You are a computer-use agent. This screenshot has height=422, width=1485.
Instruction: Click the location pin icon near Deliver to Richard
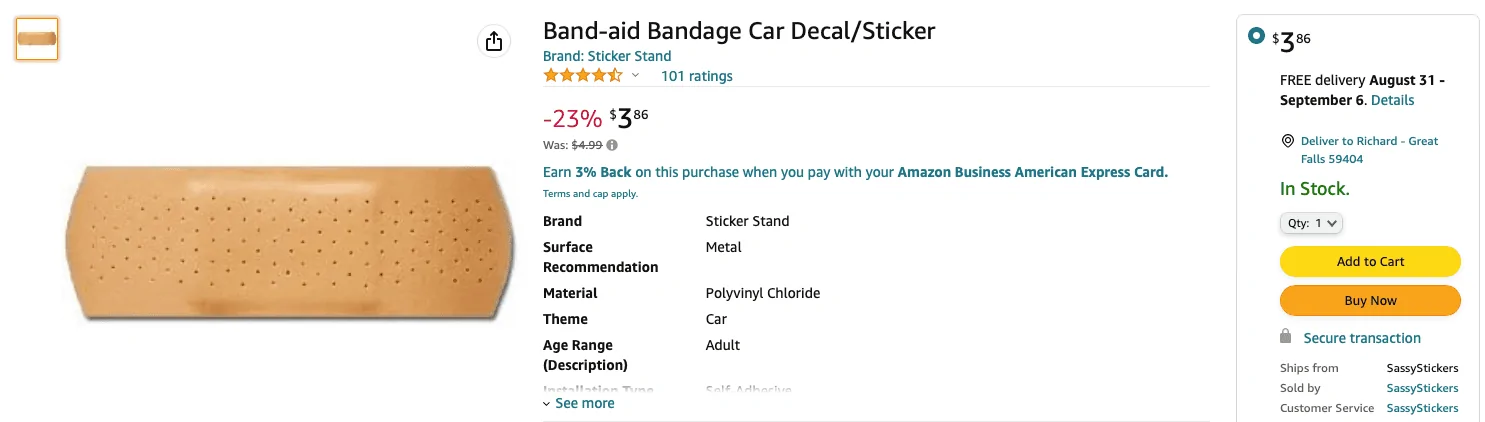coord(1287,141)
